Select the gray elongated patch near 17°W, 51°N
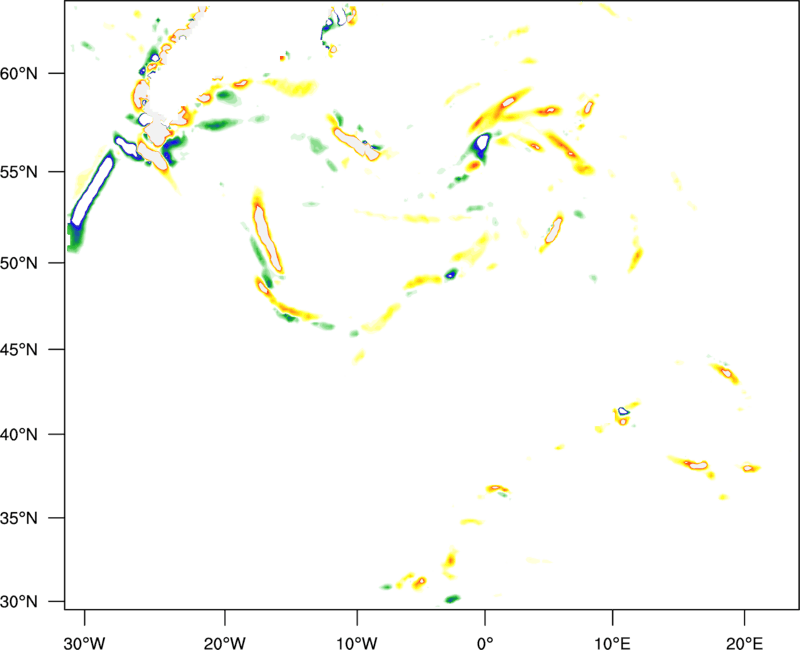The image size is (800, 650). (x=267, y=237)
